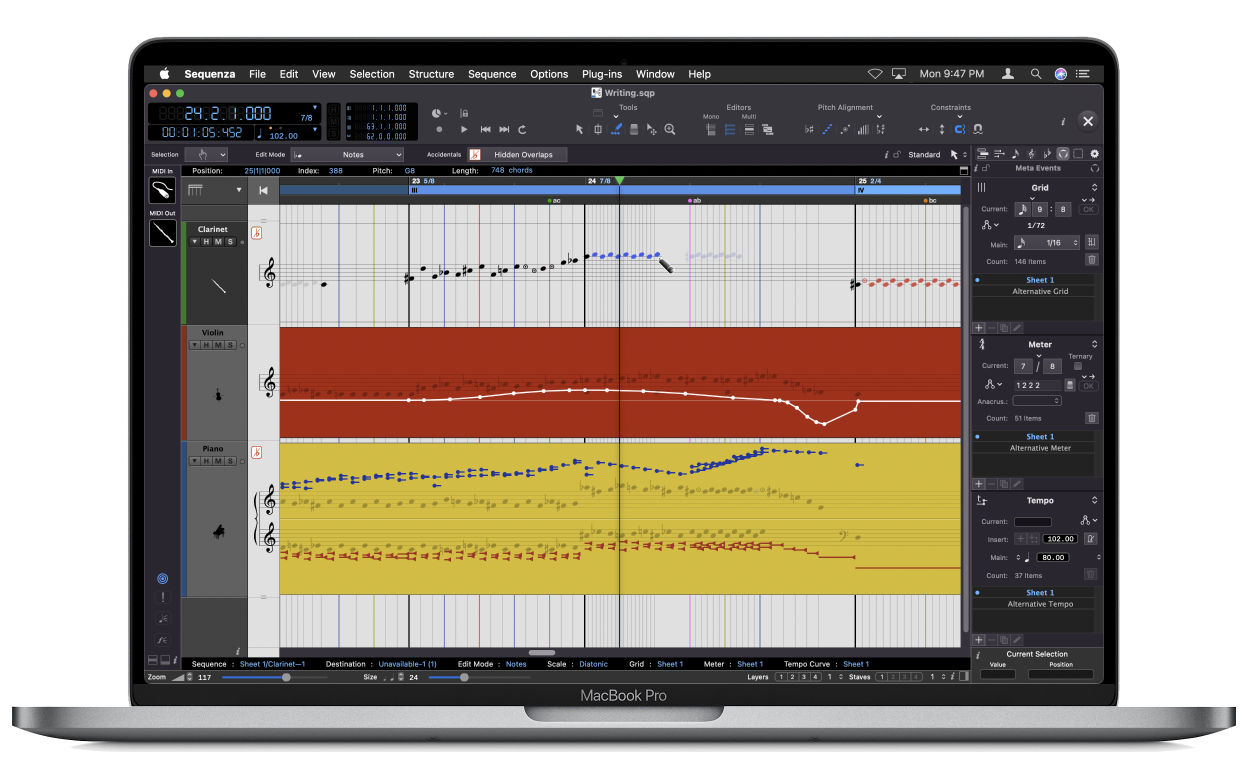
Task: Click the Violin instrument icon
Action: point(218,395)
